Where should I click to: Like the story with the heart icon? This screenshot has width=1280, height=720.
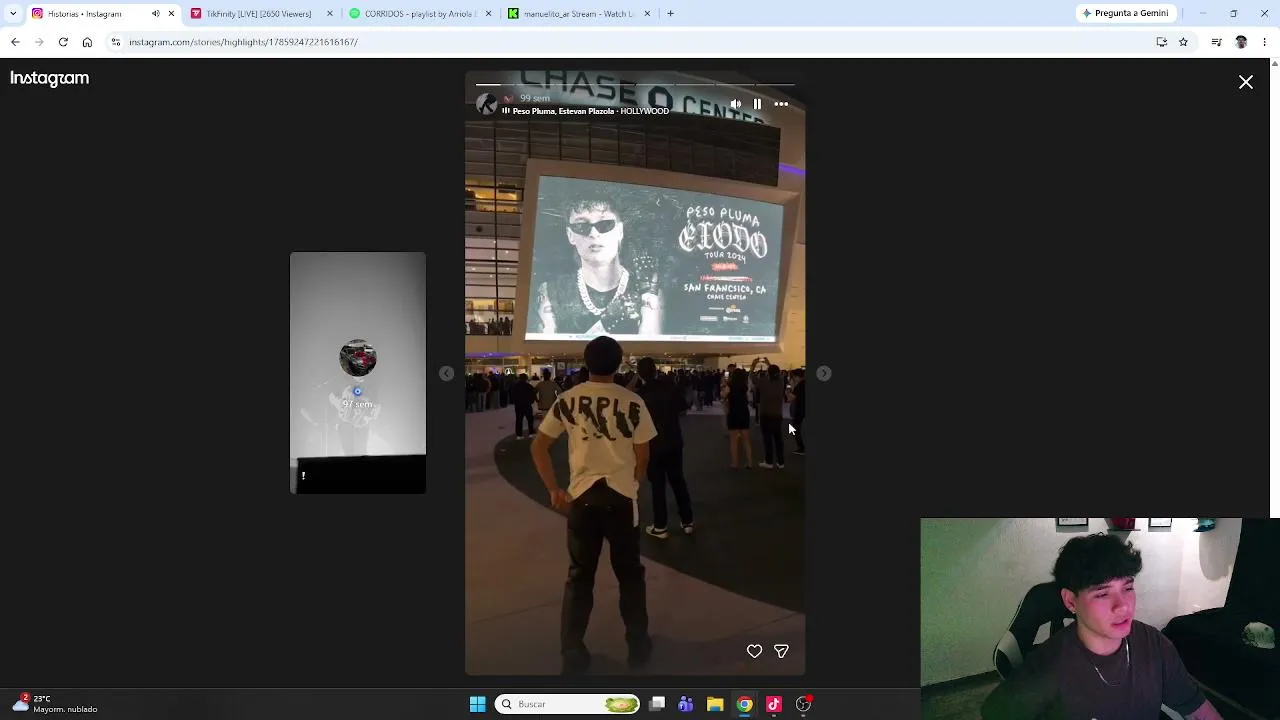754,651
